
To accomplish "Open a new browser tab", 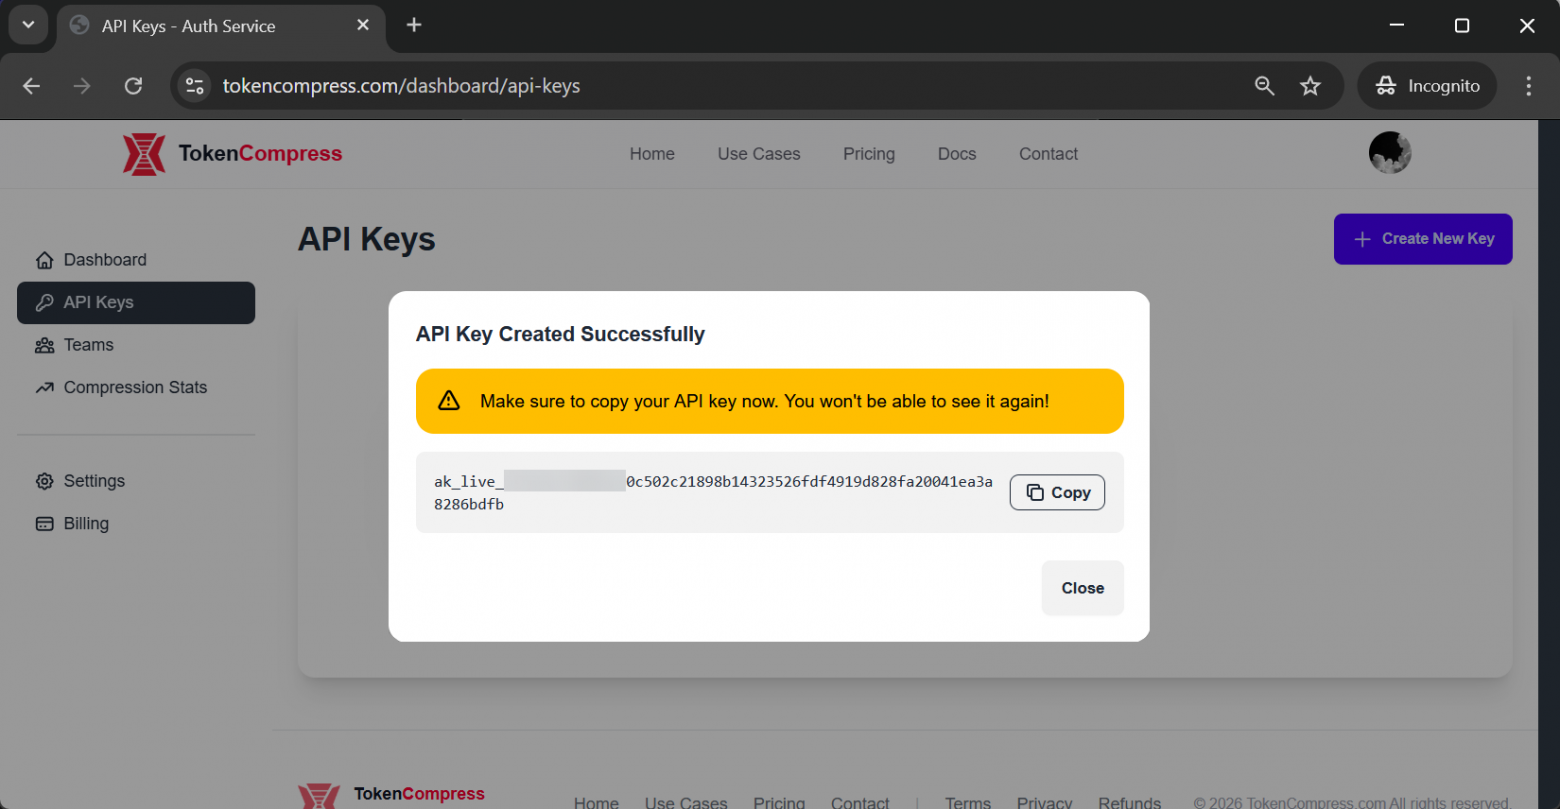I will [414, 25].
